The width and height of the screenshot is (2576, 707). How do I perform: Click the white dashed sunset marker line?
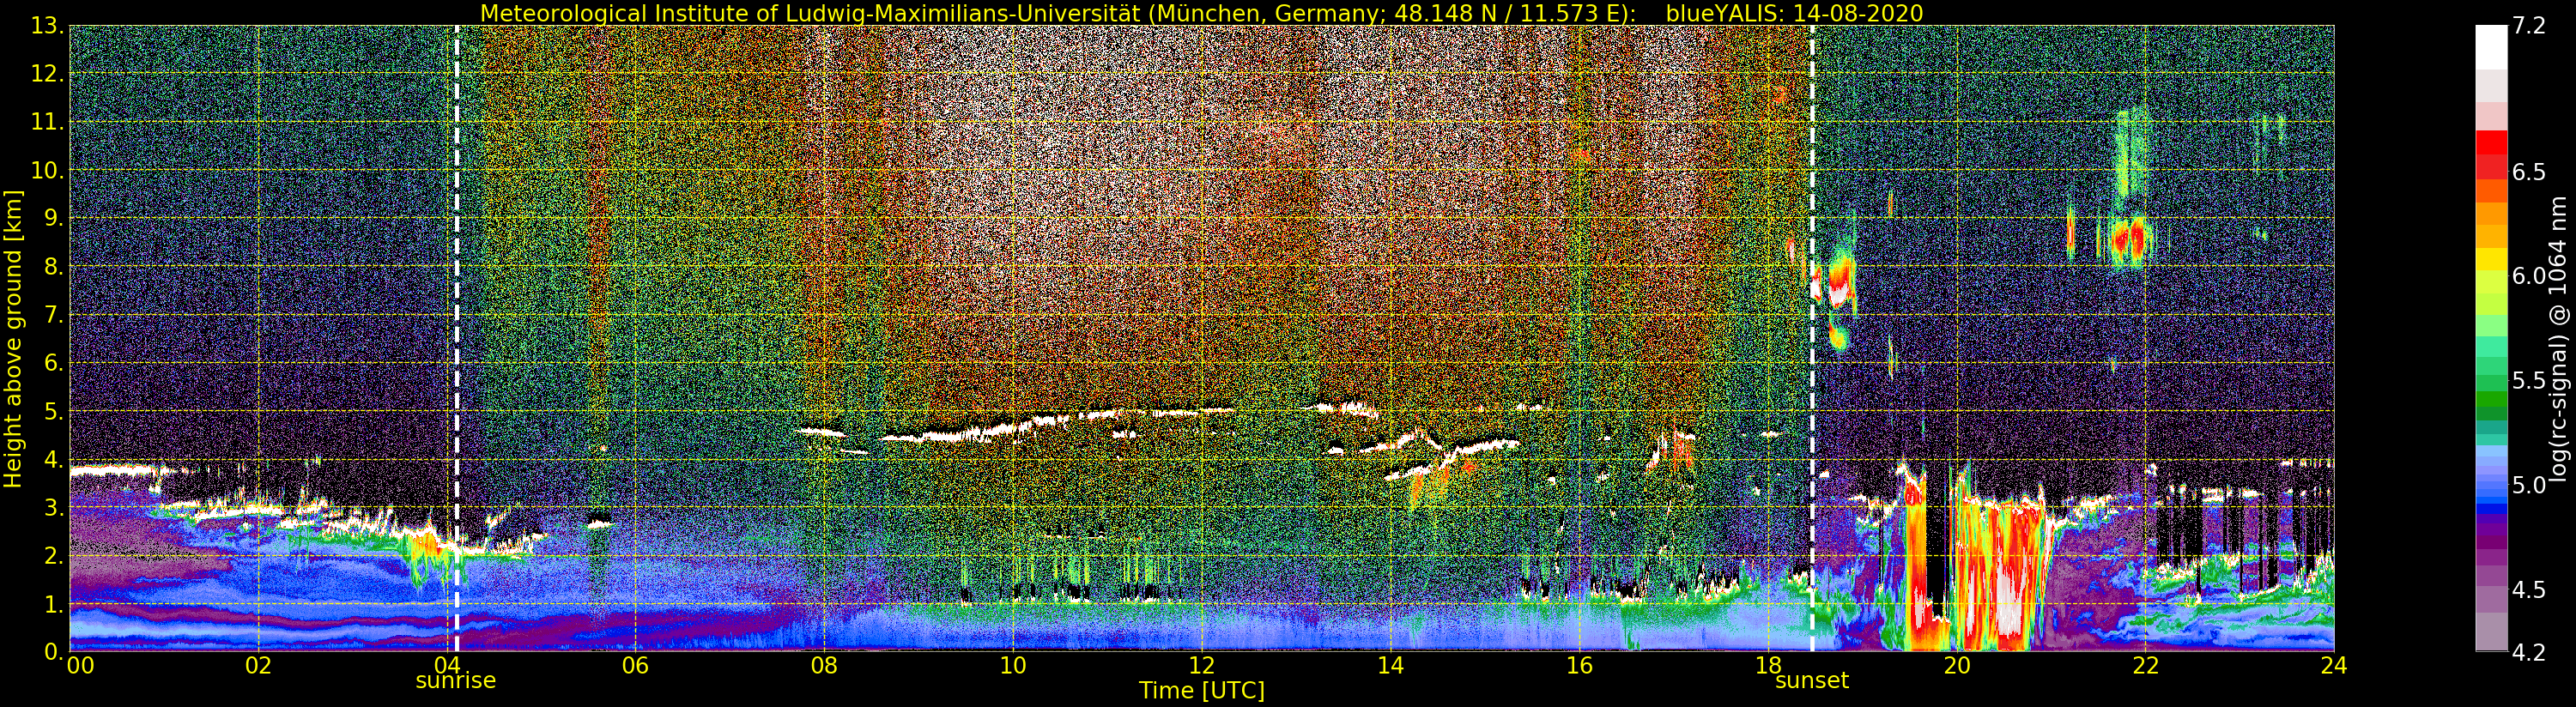(x=1811, y=339)
